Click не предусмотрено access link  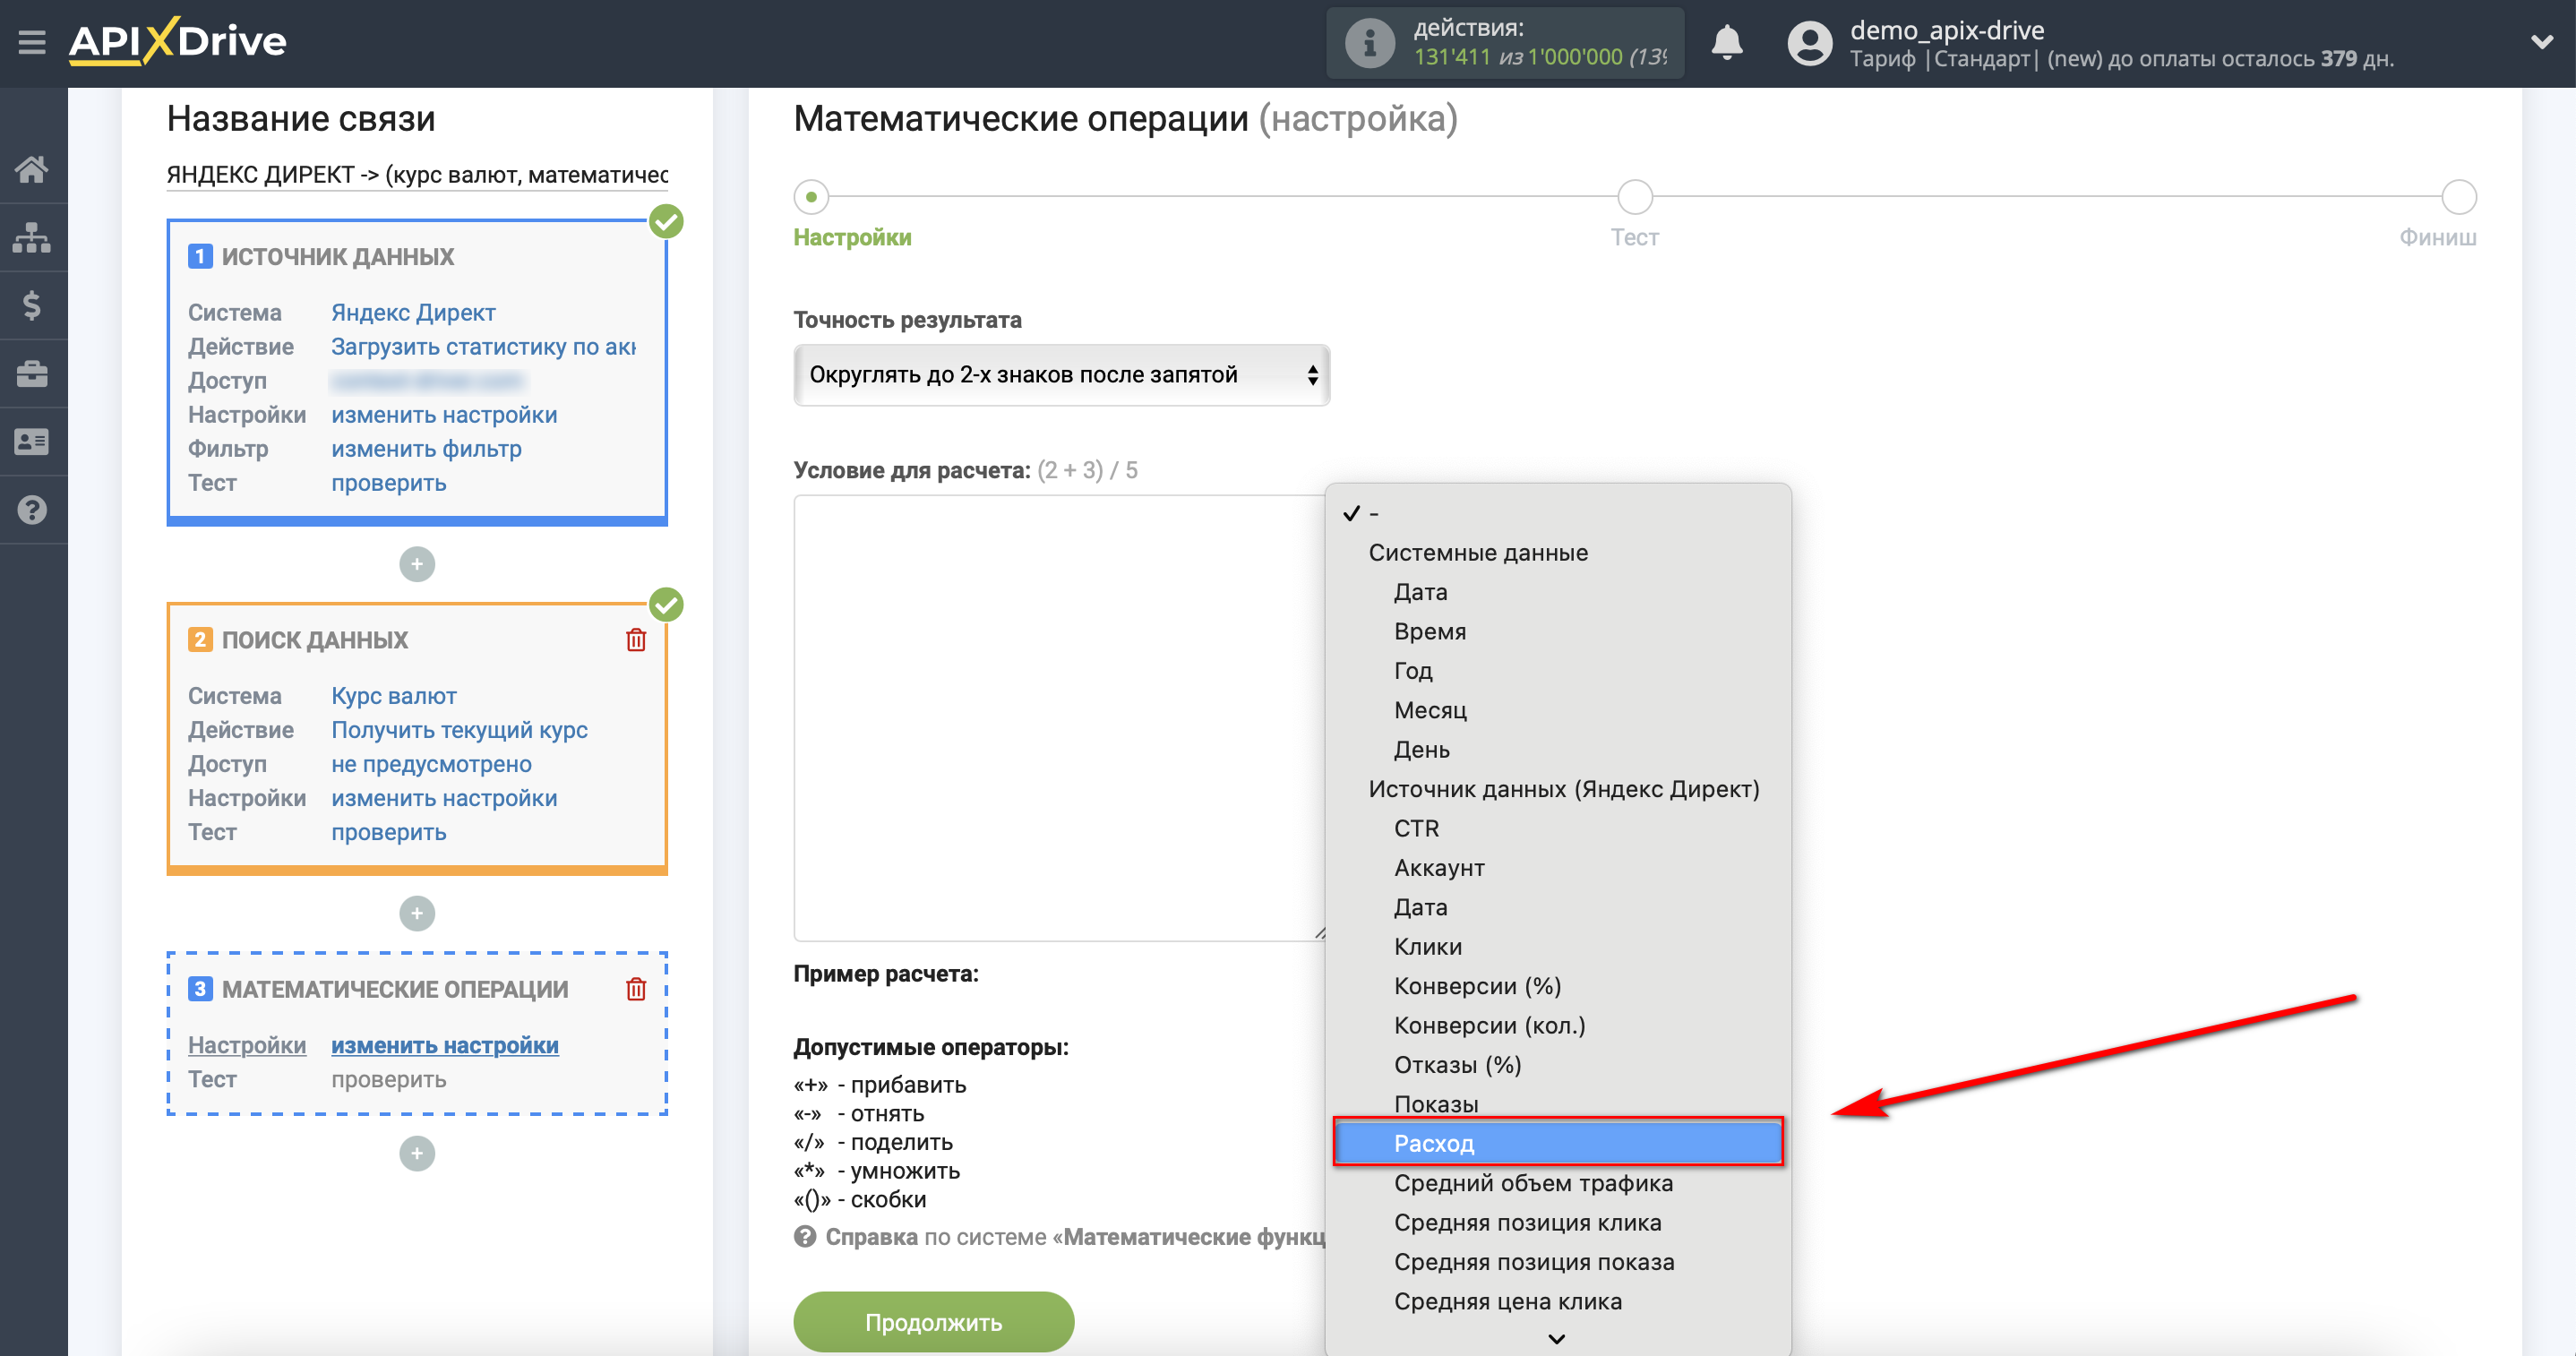431,764
